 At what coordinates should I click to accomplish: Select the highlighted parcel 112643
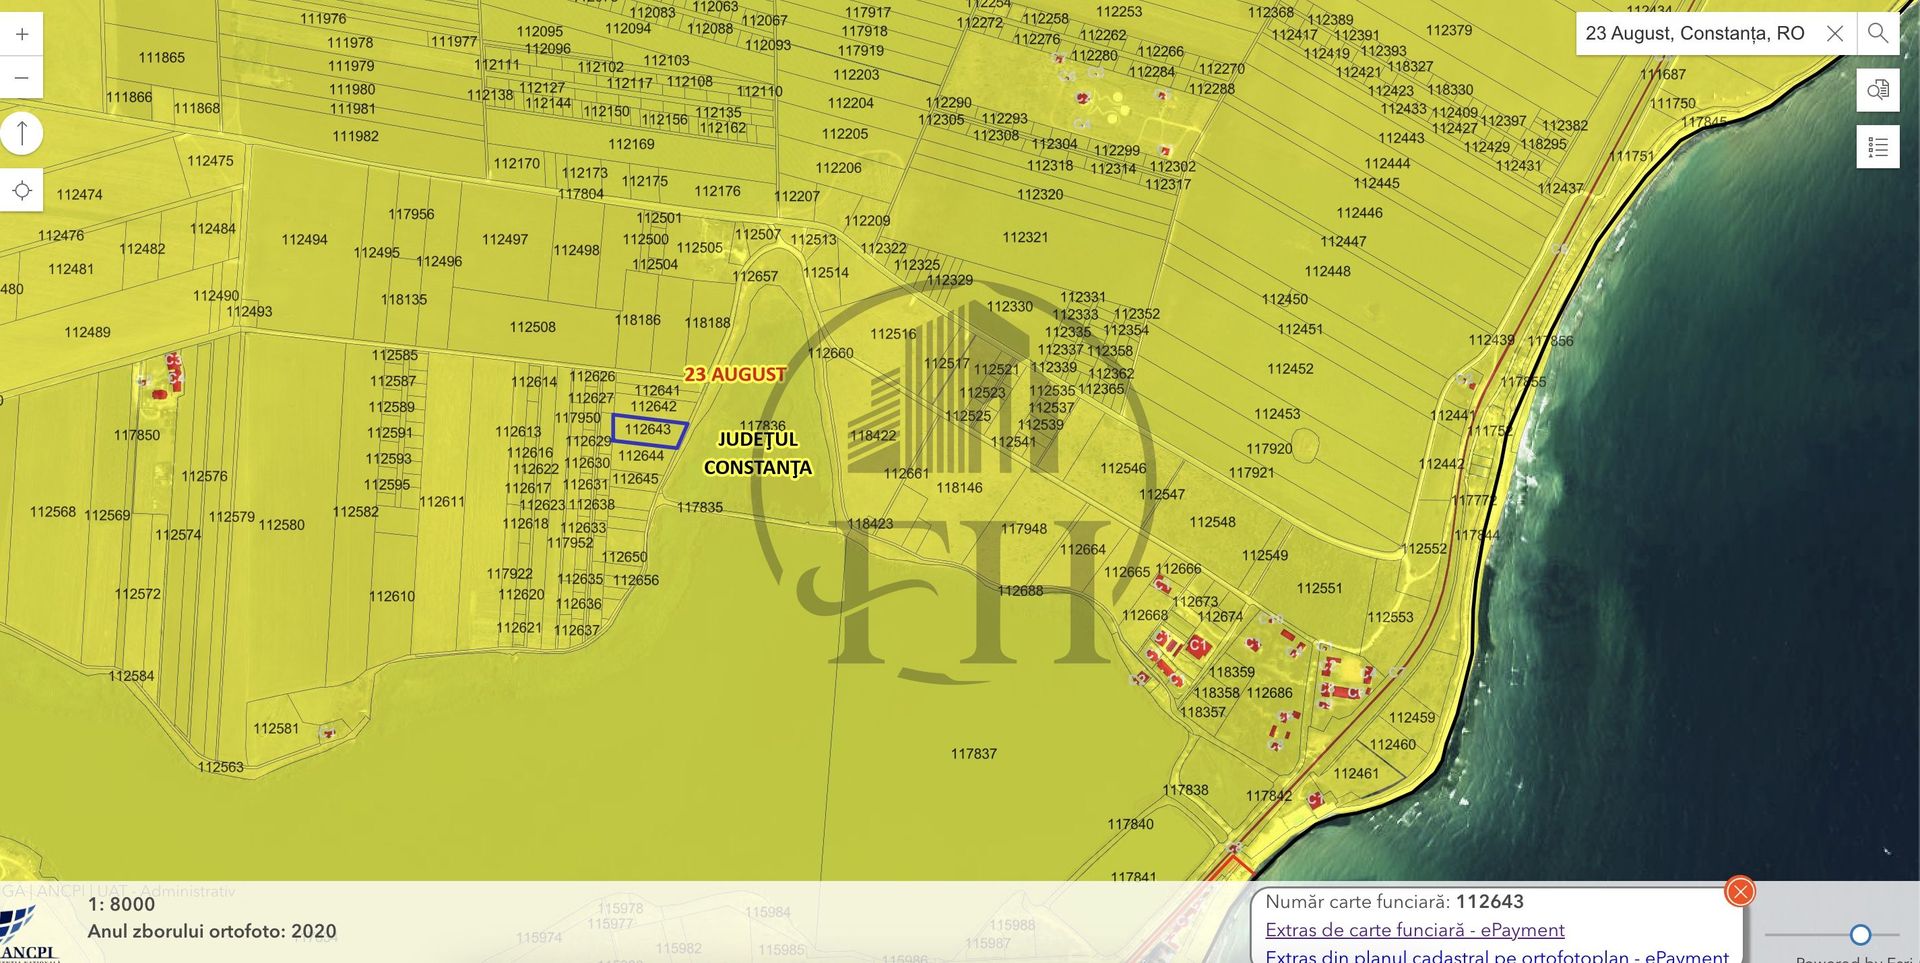point(648,430)
